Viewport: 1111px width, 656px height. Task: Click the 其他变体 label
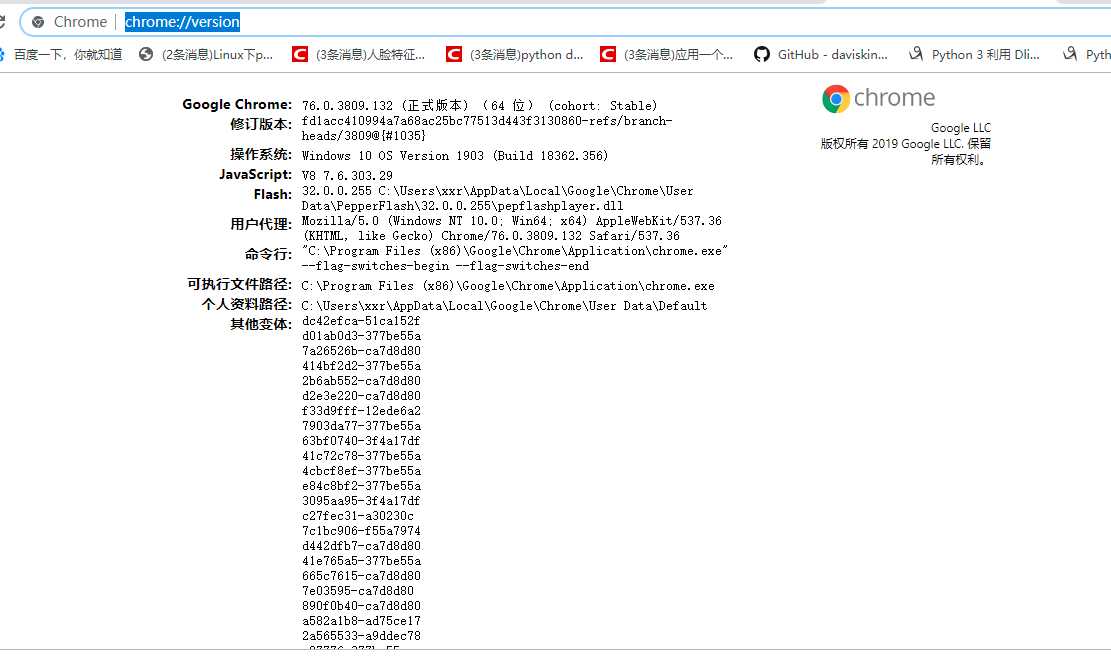point(261,324)
